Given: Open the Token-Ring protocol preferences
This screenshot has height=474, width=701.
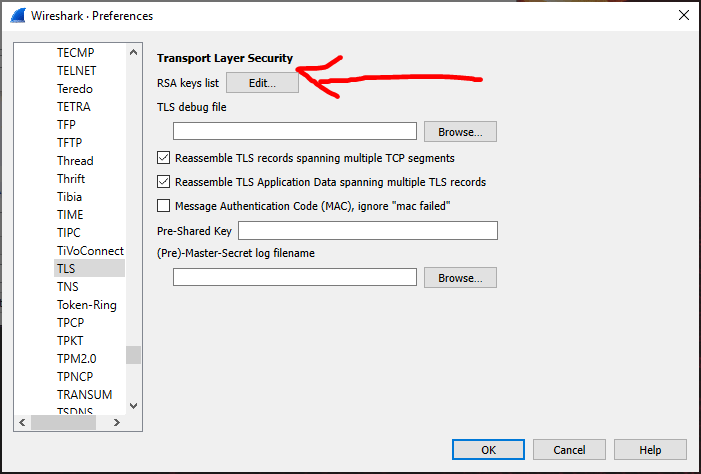Looking at the screenshot, I should [86, 305].
